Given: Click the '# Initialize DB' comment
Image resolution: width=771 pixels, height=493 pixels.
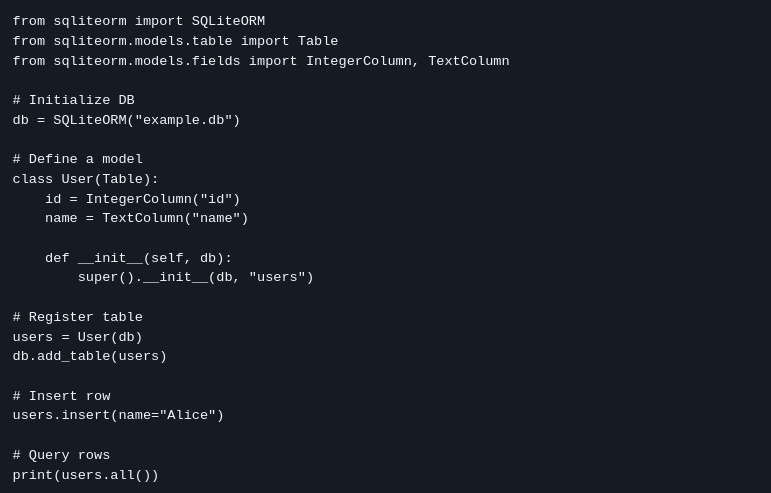Looking at the screenshot, I should 73,100.
